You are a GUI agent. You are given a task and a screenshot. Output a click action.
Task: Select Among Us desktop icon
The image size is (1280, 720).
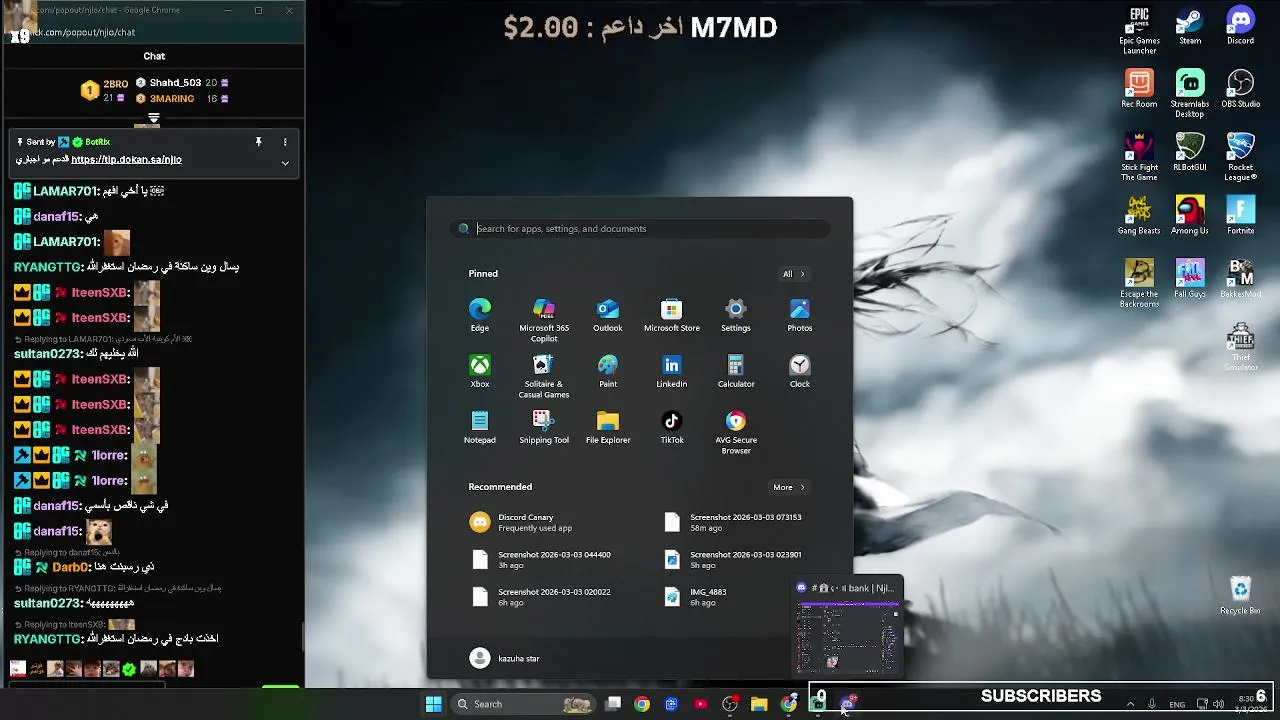pyautogui.click(x=1190, y=215)
